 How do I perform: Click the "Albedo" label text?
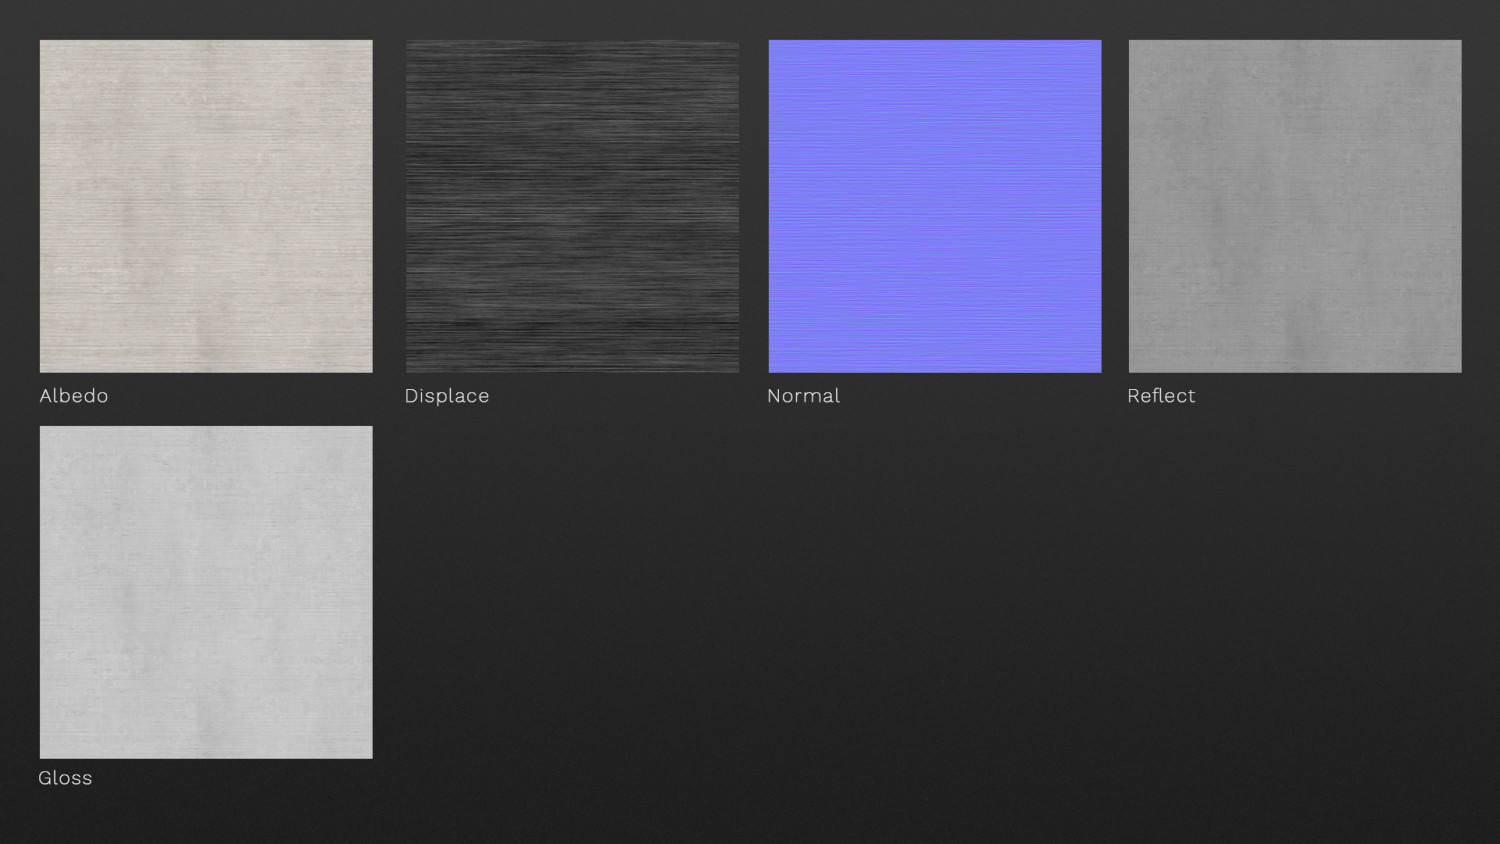[x=74, y=396]
